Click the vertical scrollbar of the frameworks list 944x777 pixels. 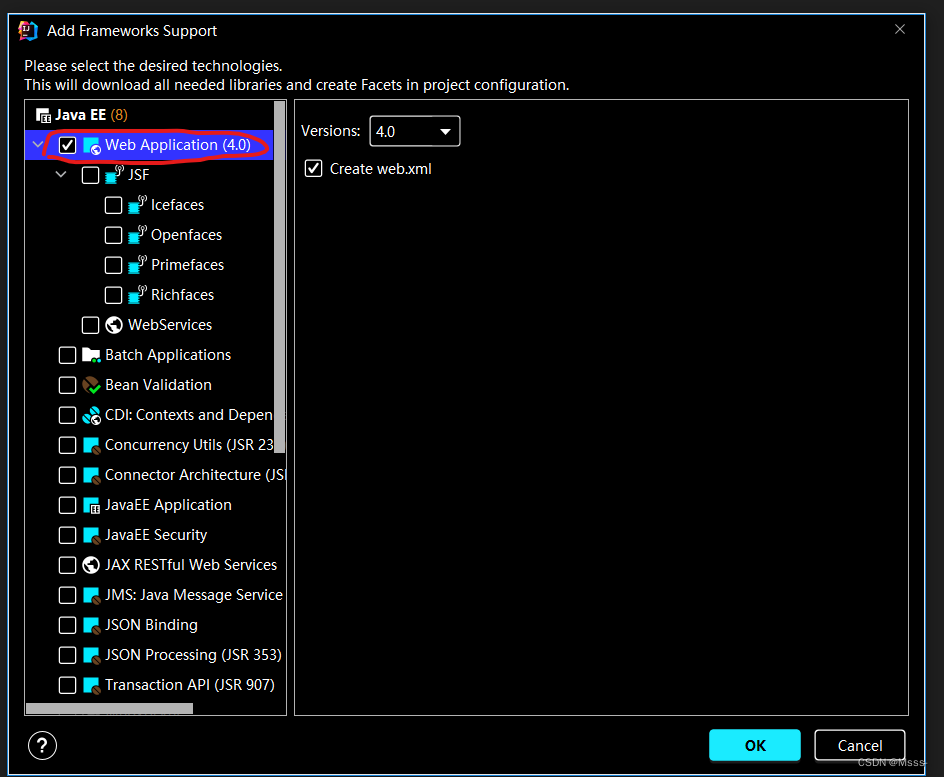(279, 277)
